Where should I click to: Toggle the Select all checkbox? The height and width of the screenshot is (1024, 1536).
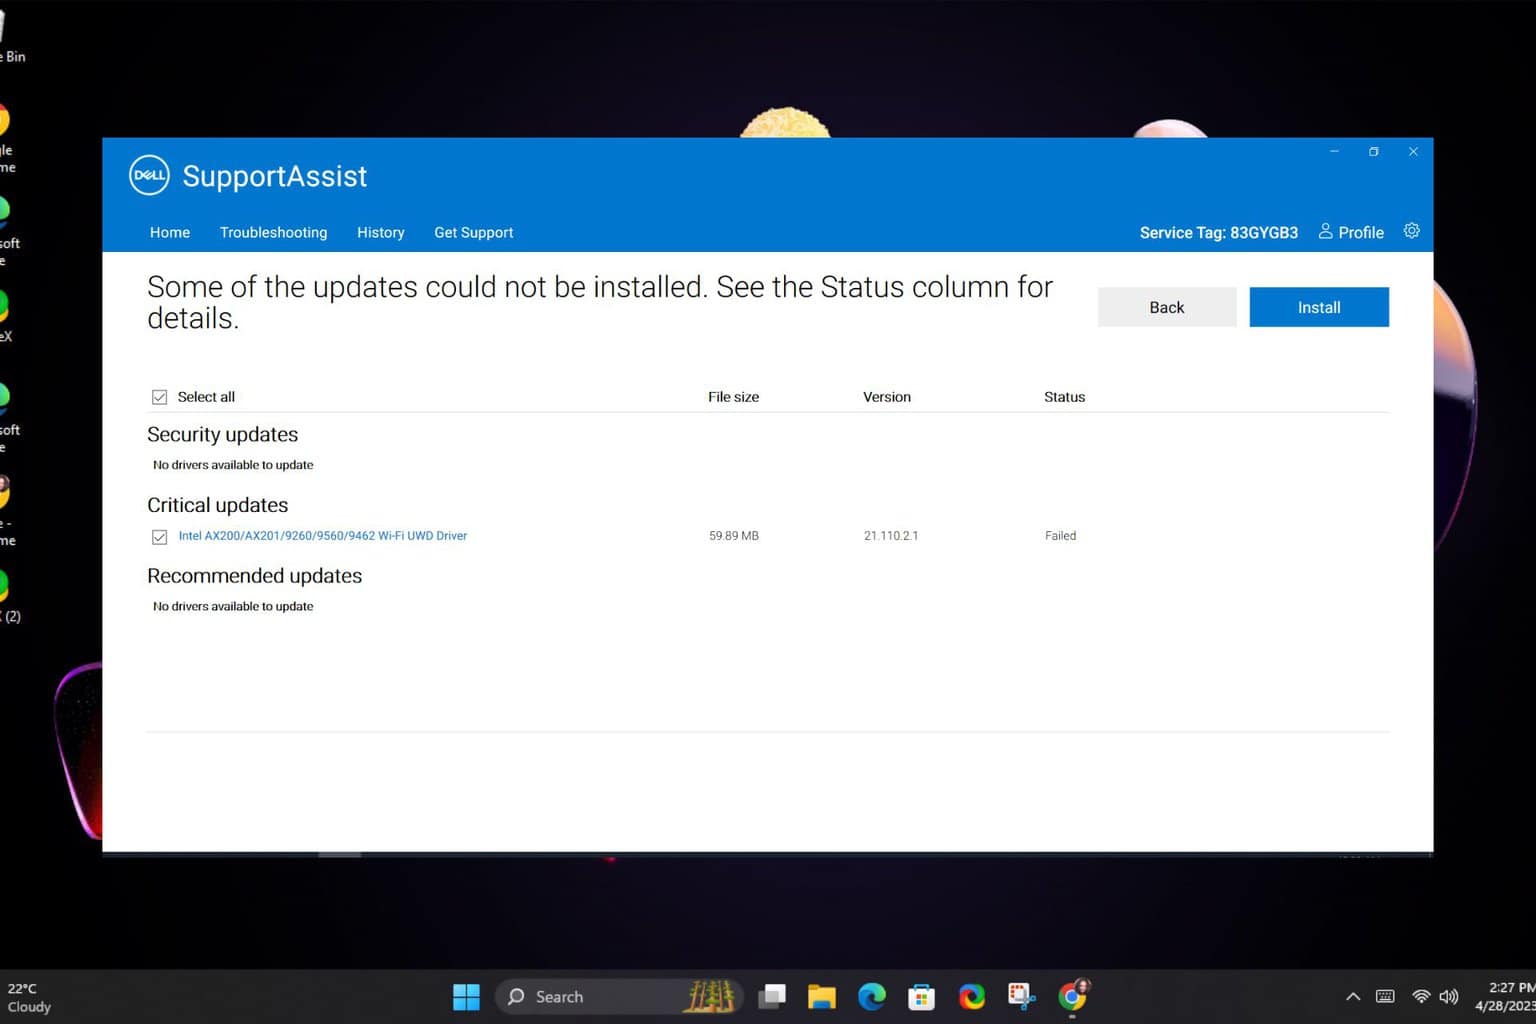pyautogui.click(x=160, y=397)
